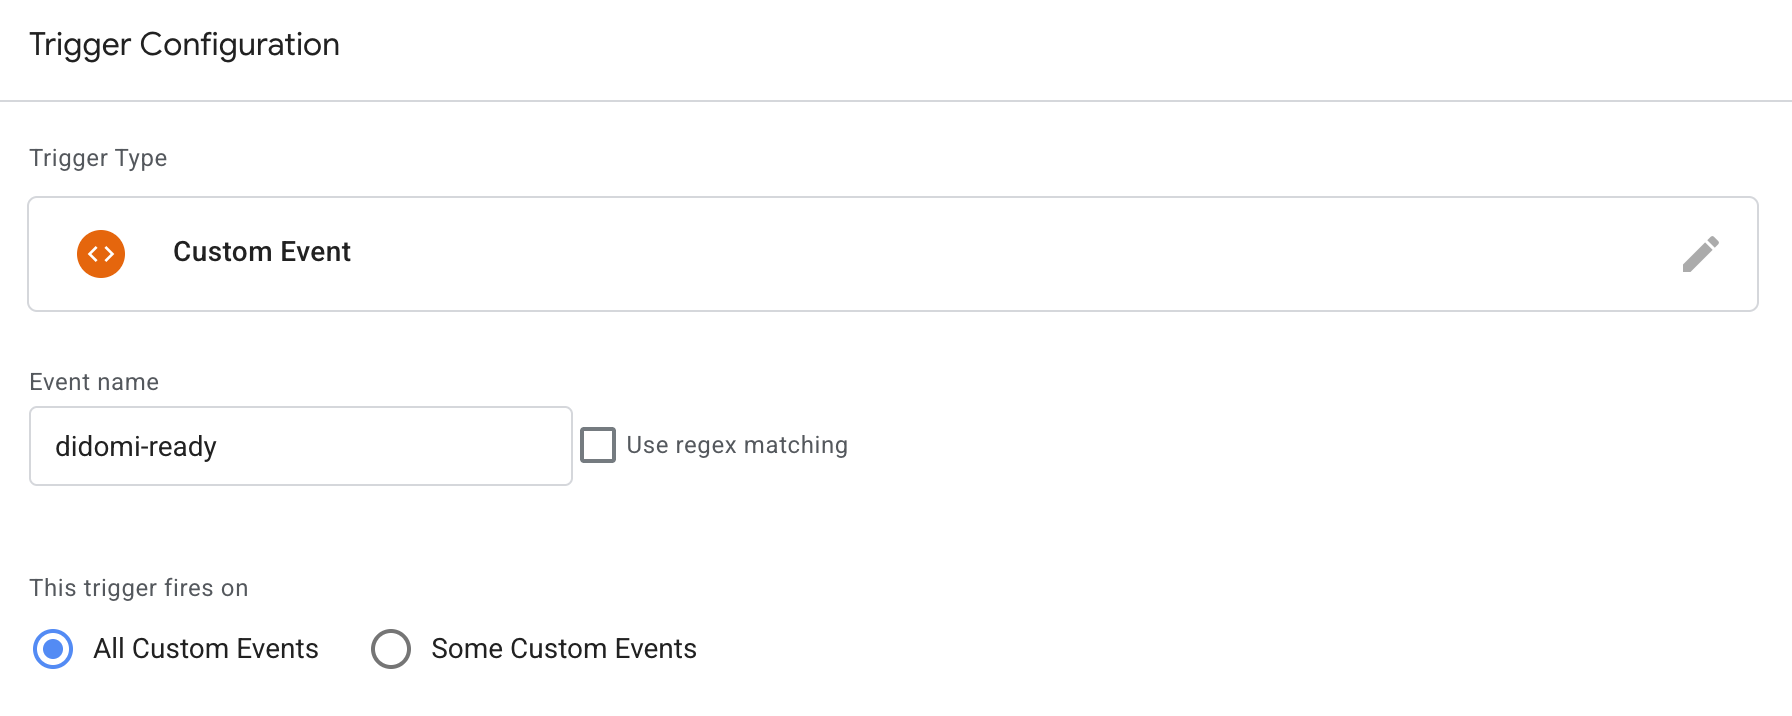
Task: Click the "didomi-ready" text in Event name field
Action: 136,447
